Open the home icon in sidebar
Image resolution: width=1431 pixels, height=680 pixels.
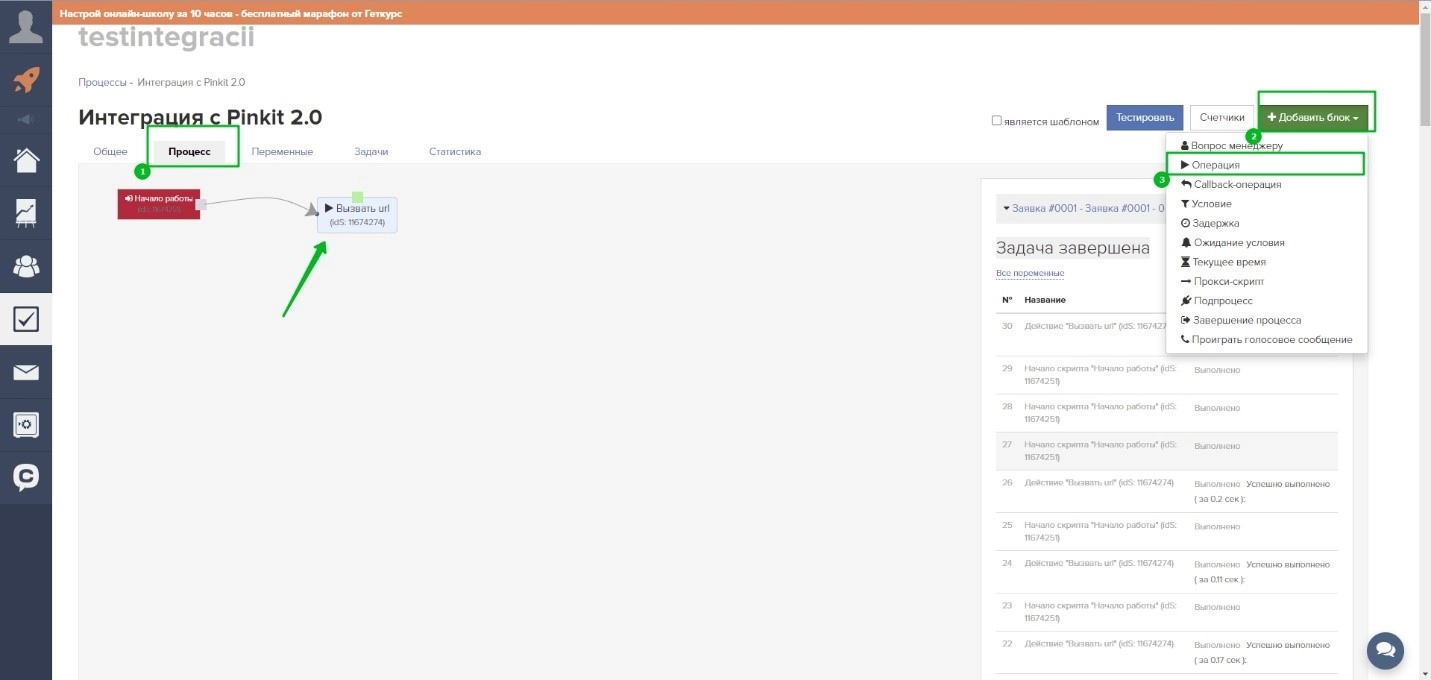click(26, 160)
